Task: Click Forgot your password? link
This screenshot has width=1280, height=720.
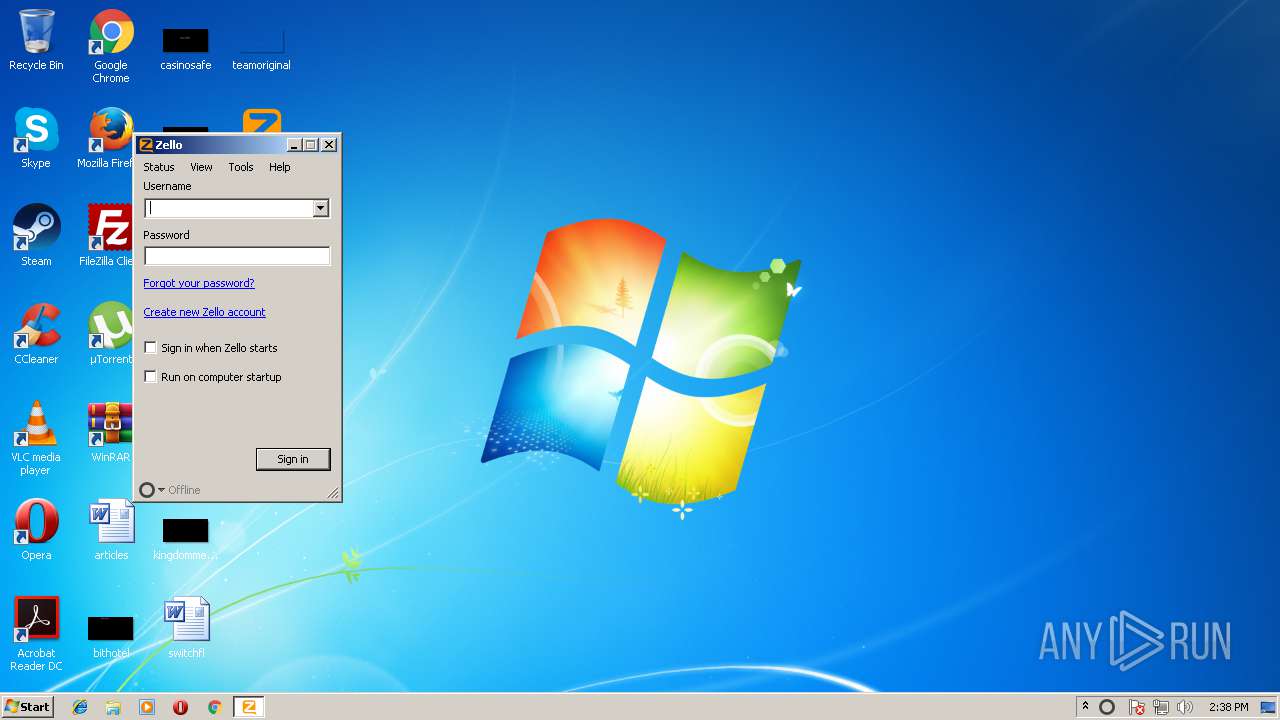Action: point(199,283)
